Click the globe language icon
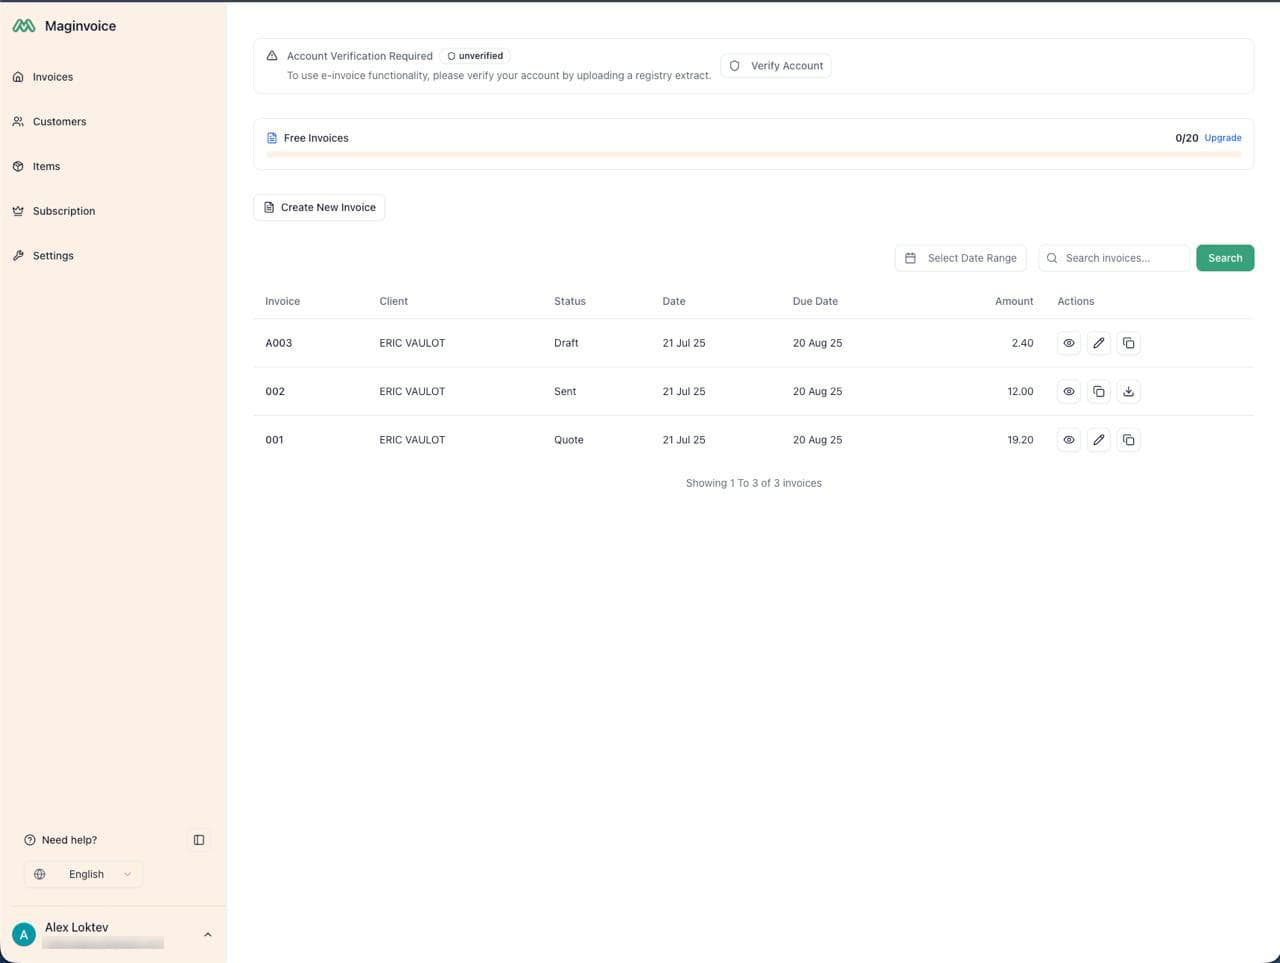The image size is (1280, 963). 40,874
